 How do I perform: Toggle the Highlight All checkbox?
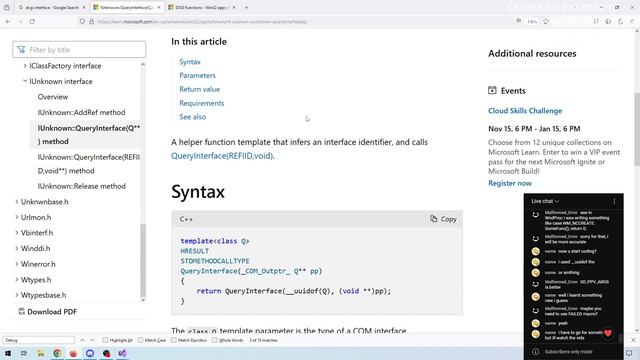pyautogui.click(x=105, y=340)
